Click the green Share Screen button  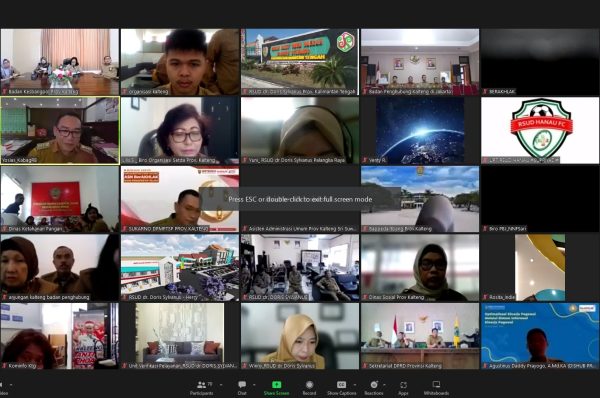point(276,388)
